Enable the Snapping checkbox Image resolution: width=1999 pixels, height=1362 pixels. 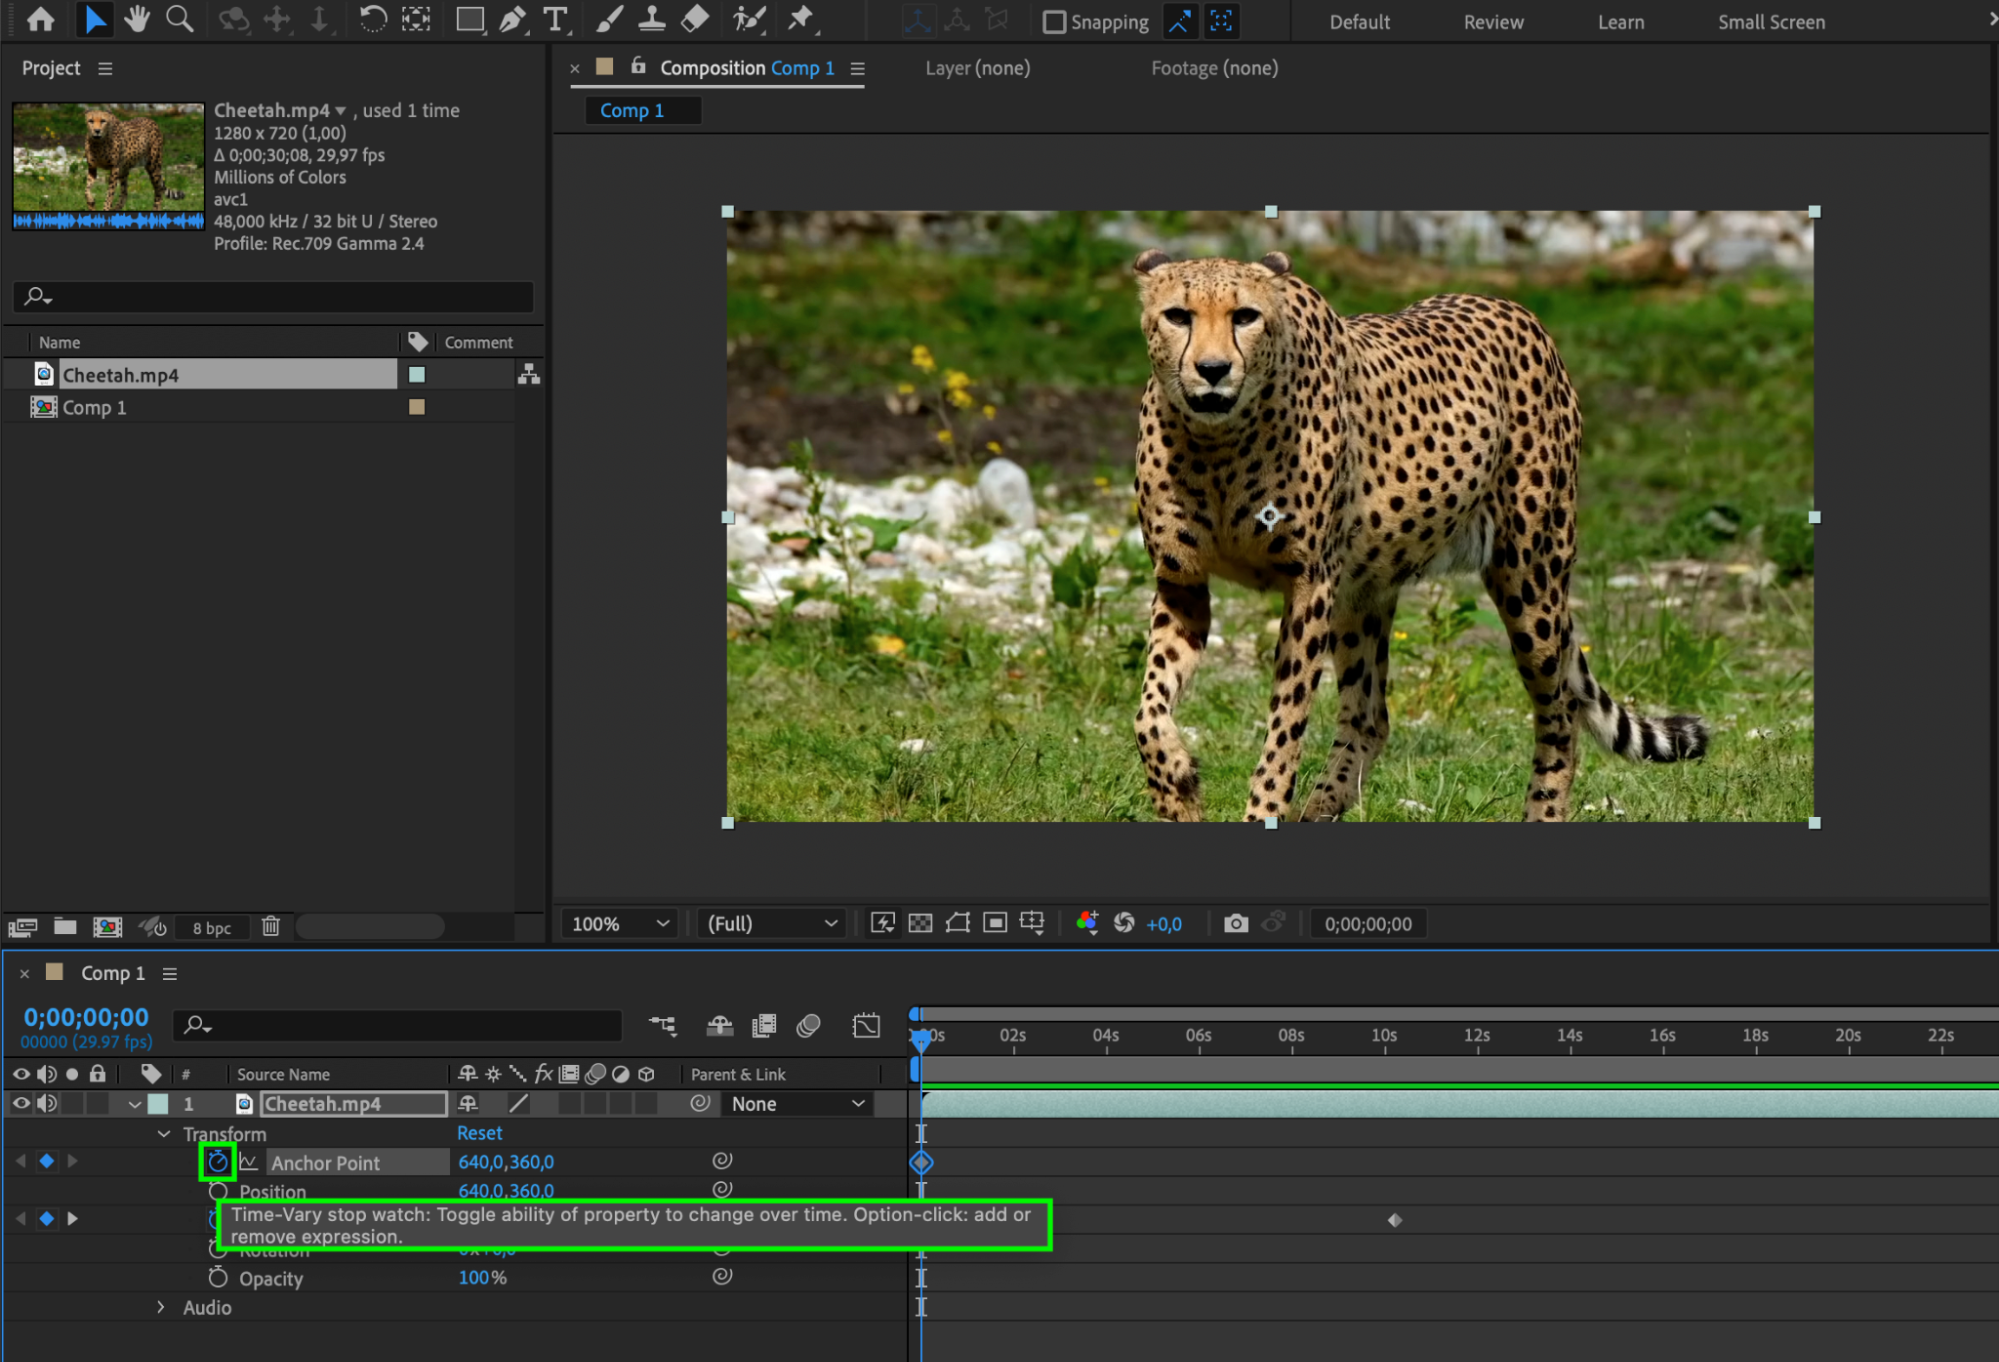1054,22
